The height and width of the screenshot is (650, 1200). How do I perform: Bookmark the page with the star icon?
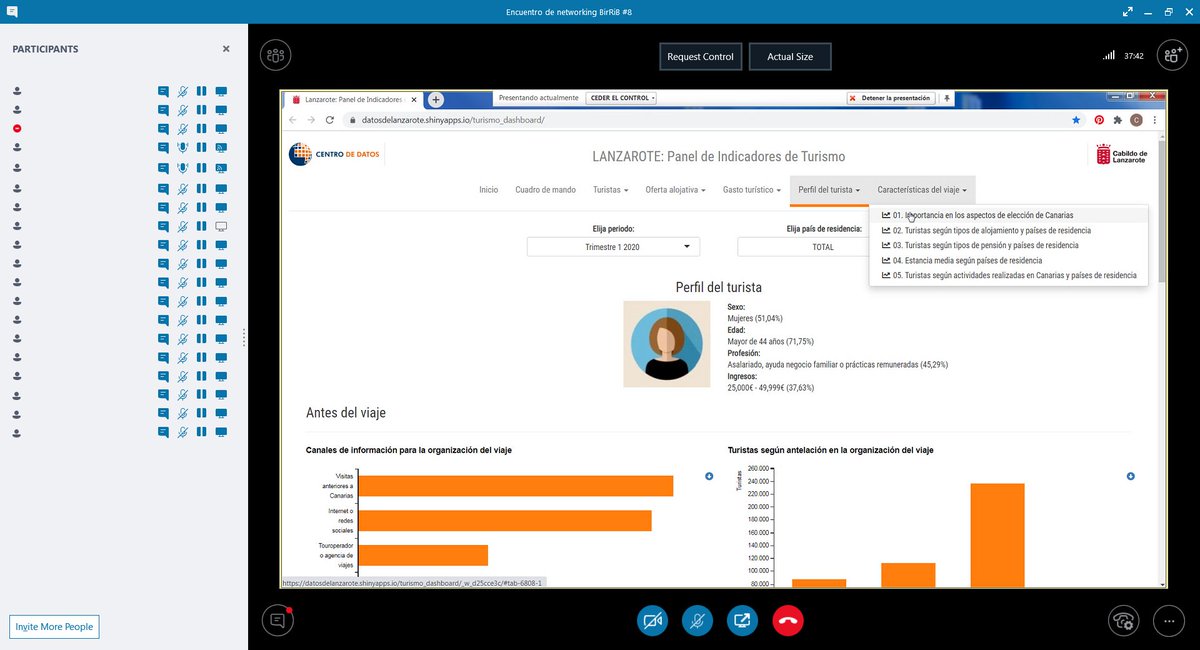tap(1076, 119)
